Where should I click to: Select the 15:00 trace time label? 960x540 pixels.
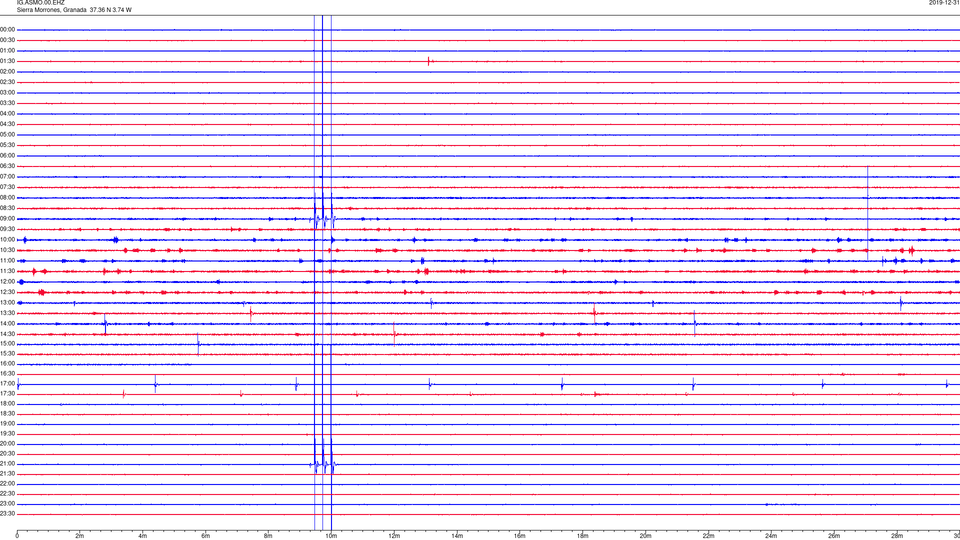click(x=7, y=343)
